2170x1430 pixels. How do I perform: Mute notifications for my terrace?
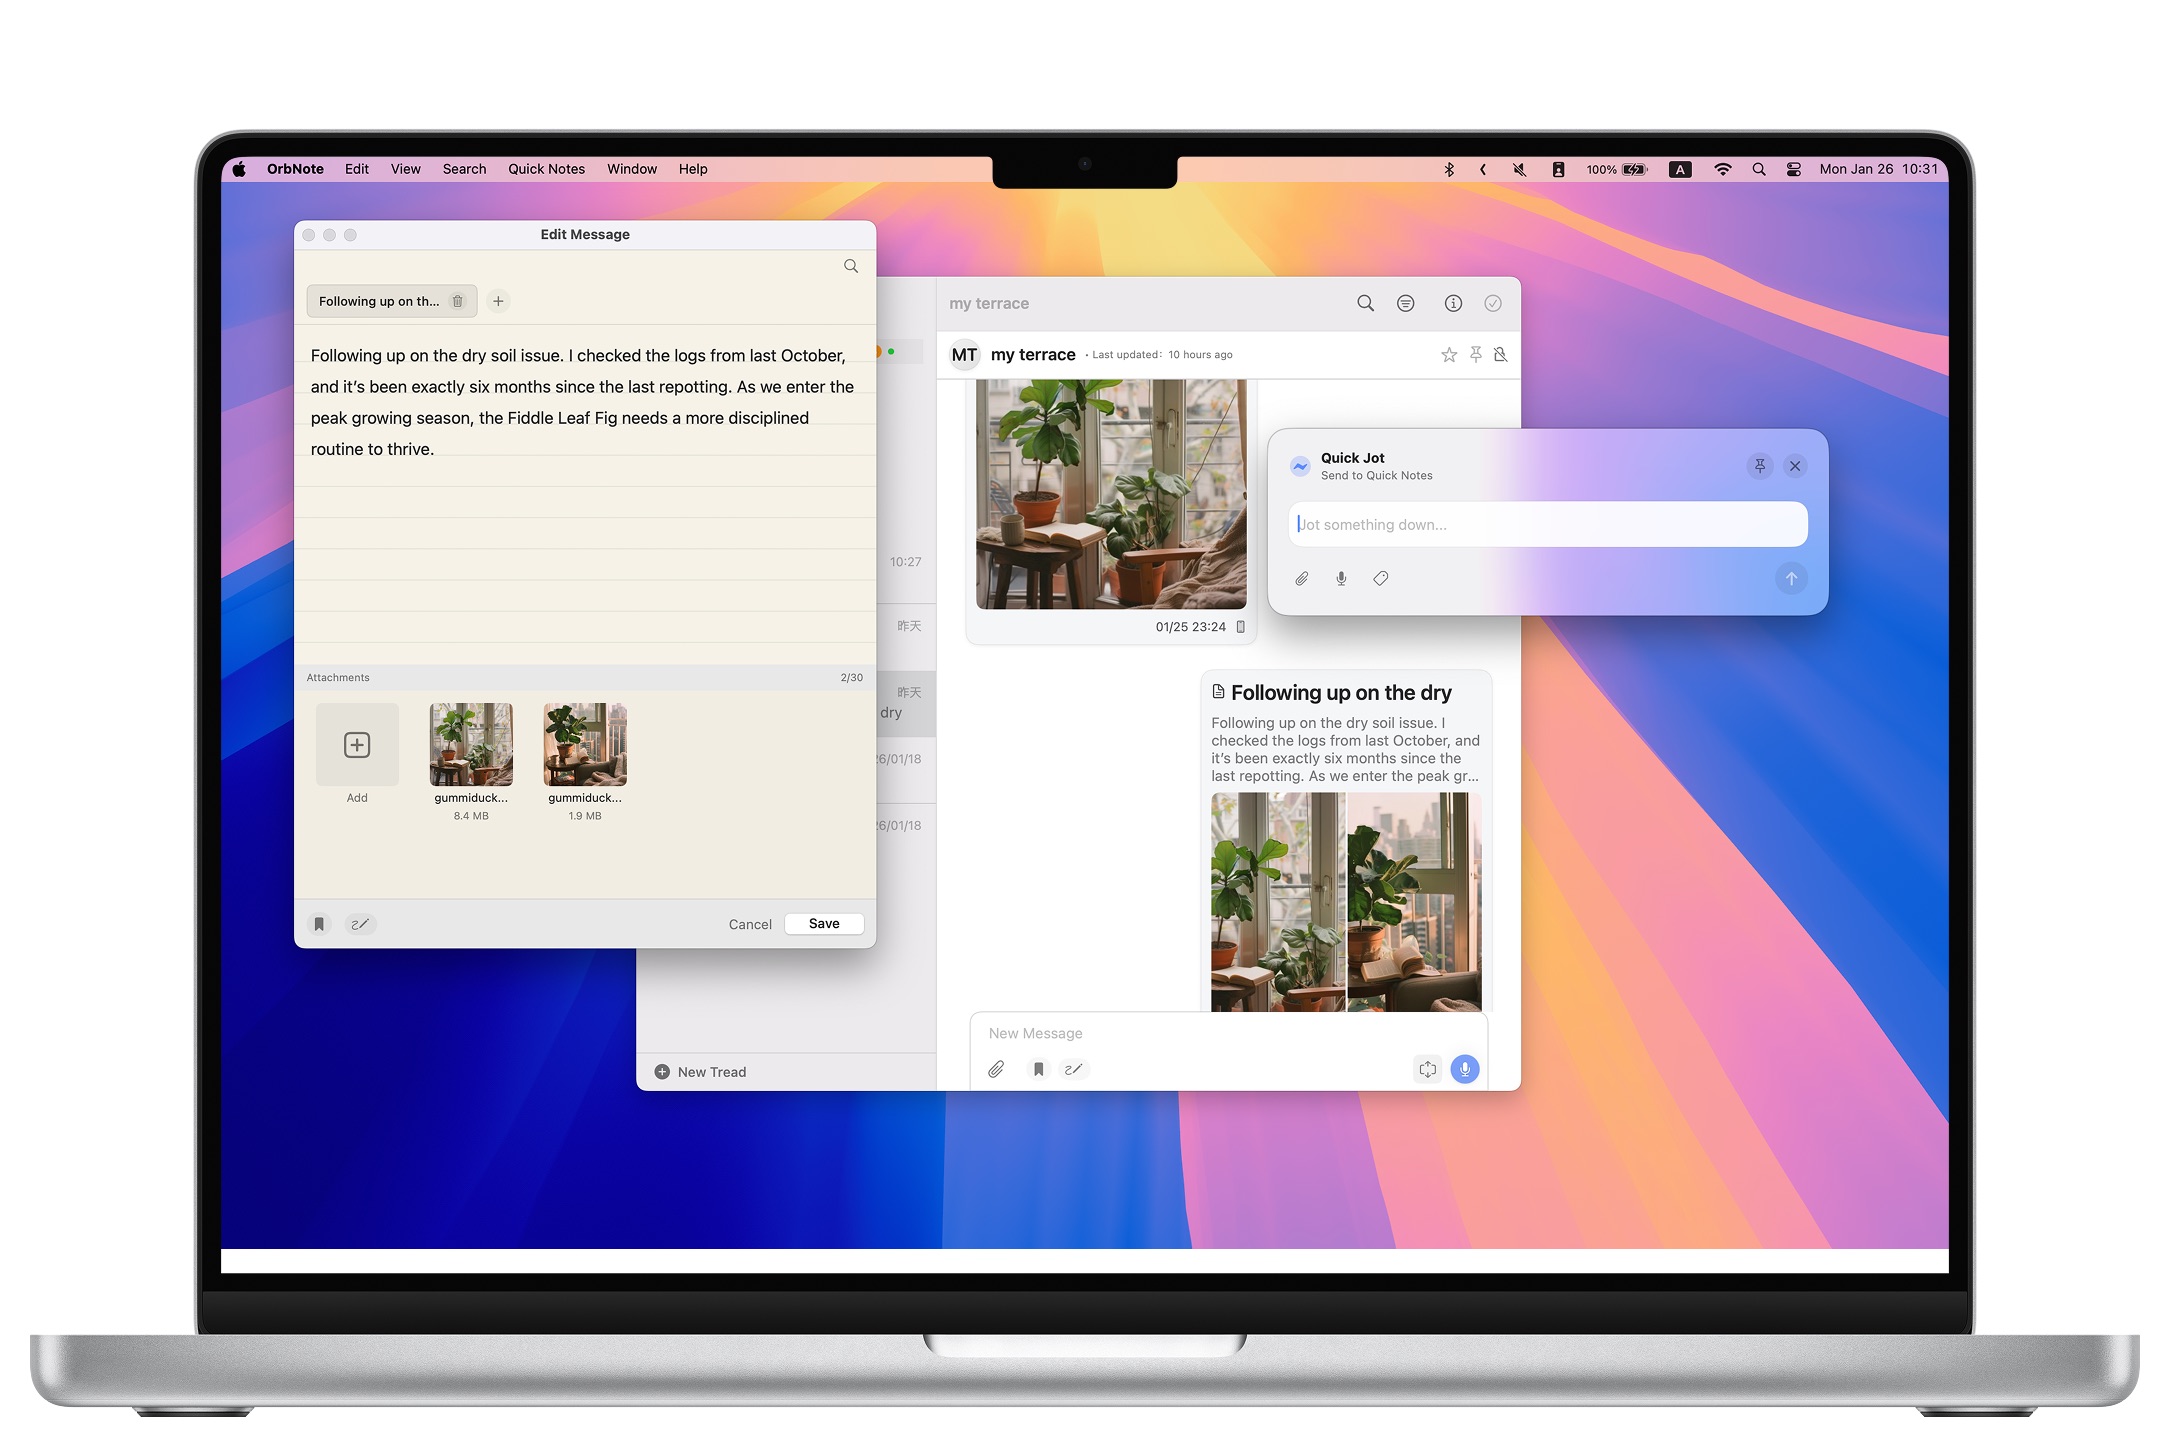[x=1500, y=354]
